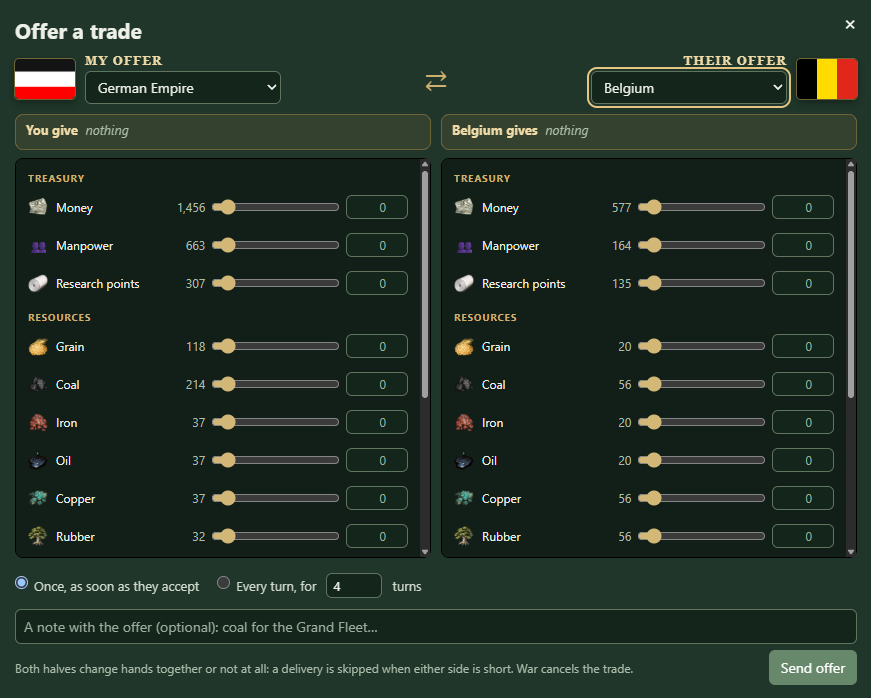Select the 'Every turn, for' radio option
Screen dimensions: 871x698
223,582
